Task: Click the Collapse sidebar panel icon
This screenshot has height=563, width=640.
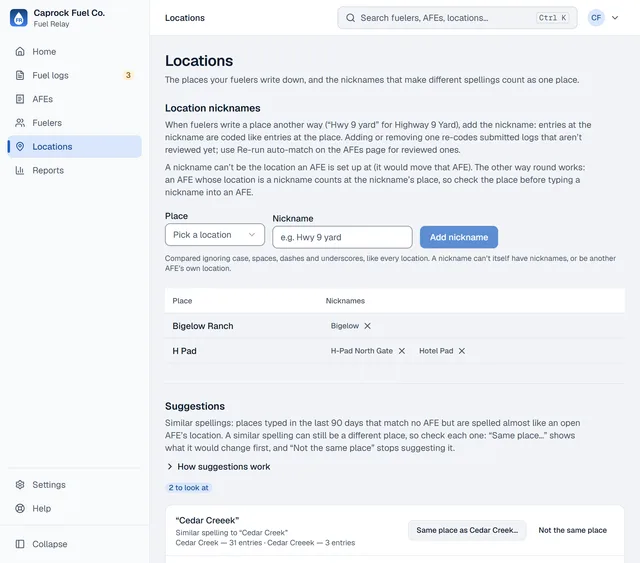Action: [20, 544]
